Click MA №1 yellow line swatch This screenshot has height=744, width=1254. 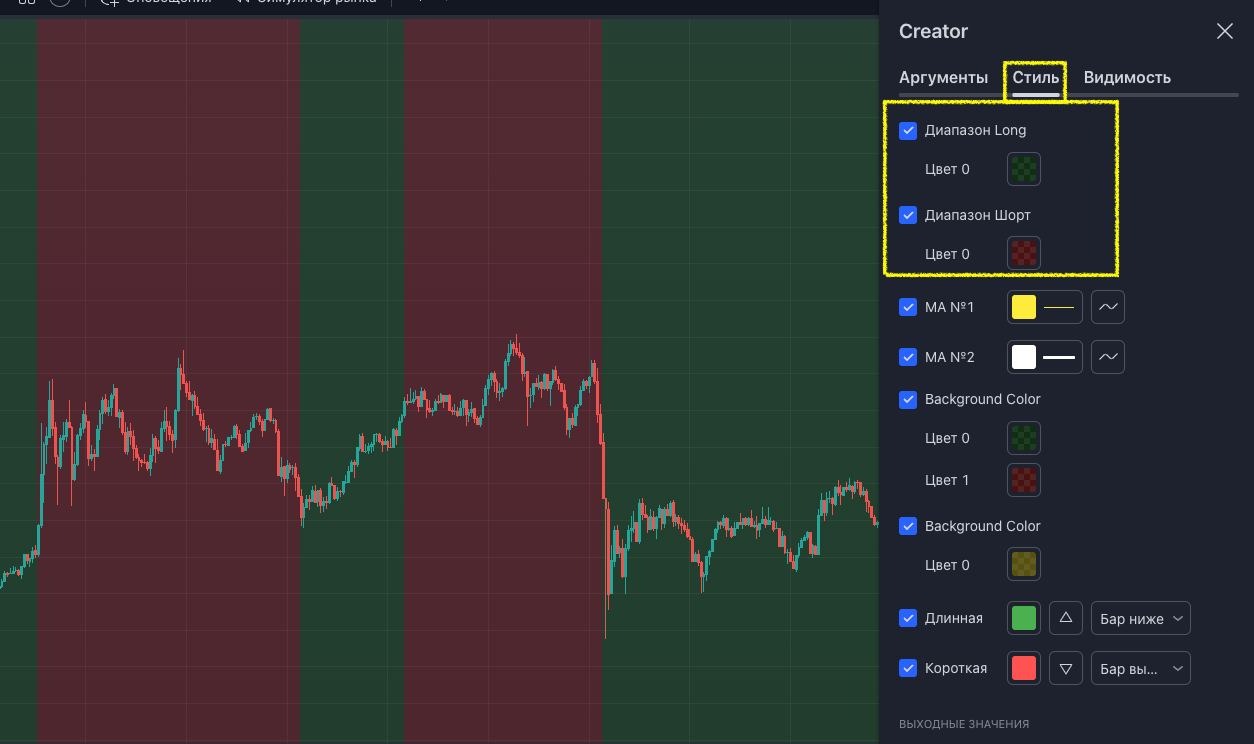[1044, 307]
